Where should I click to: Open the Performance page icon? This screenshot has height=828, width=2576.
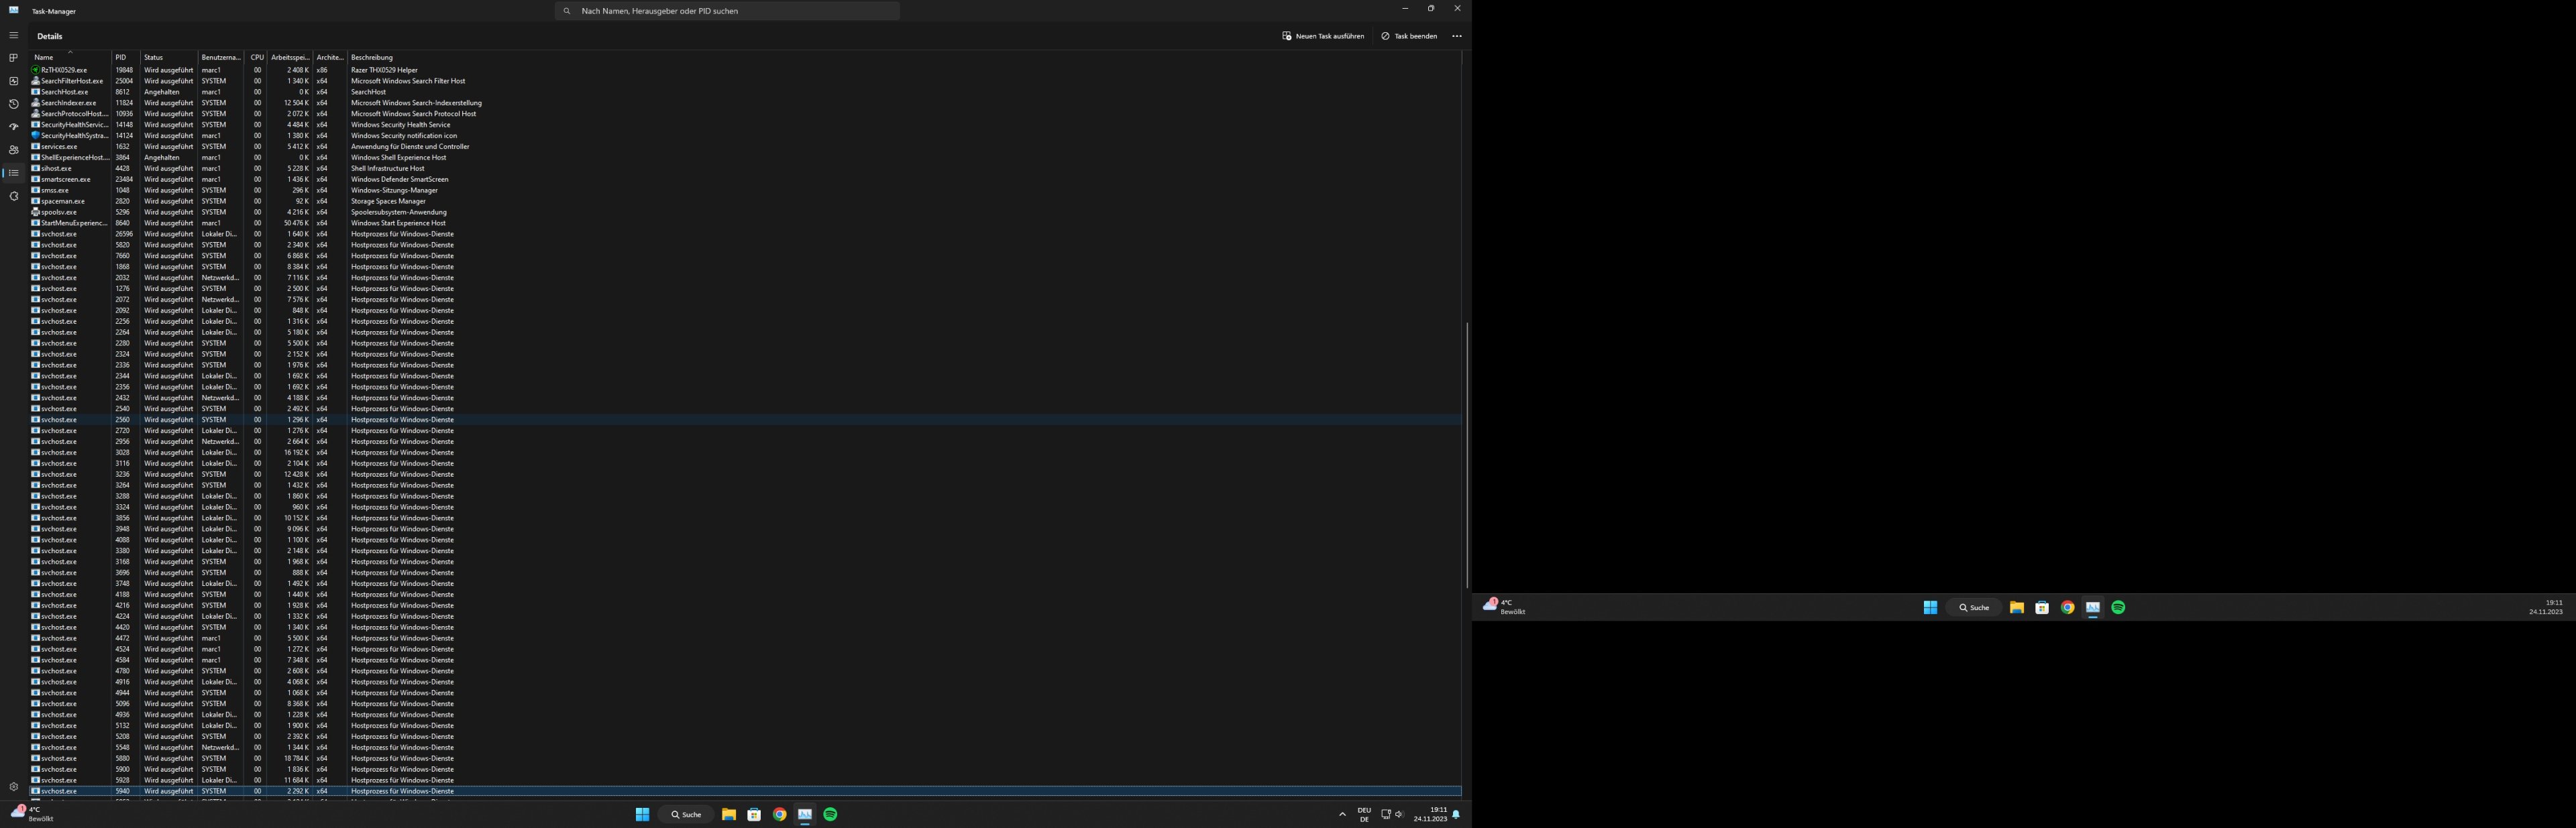[13, 81]
